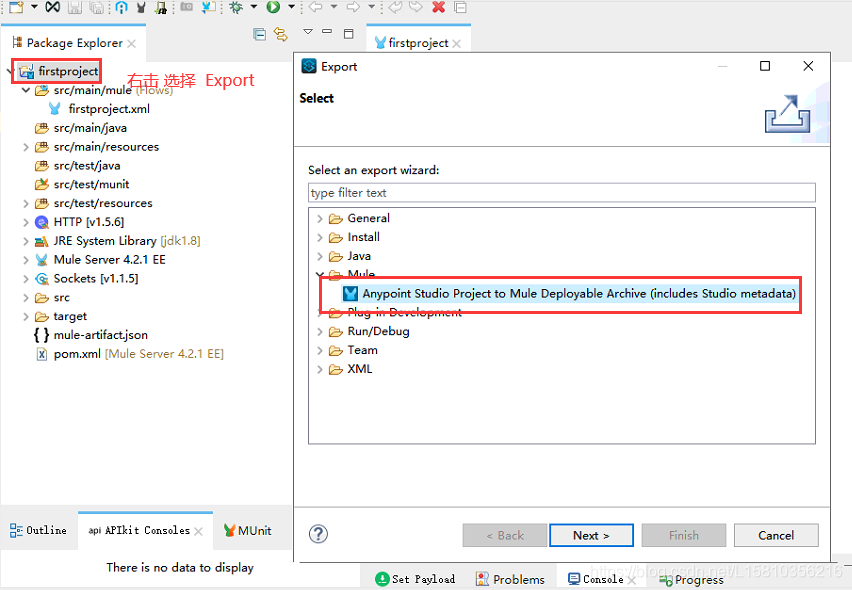Open the Debug dropdown arrow

click(x=253, y=7)
